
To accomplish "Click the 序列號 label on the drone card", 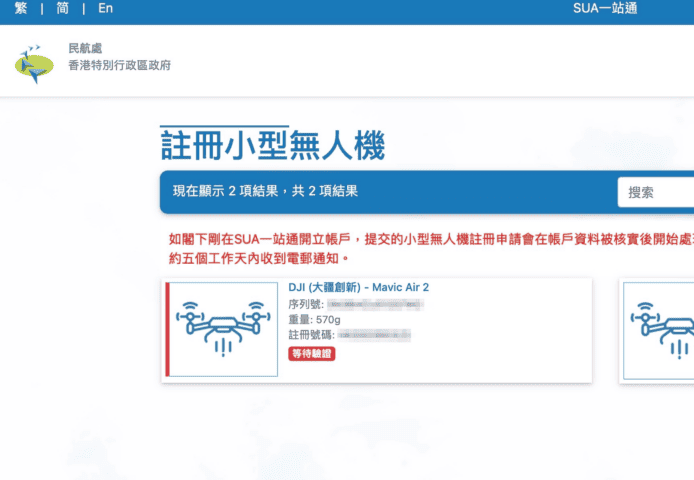I will pos(306,304).
